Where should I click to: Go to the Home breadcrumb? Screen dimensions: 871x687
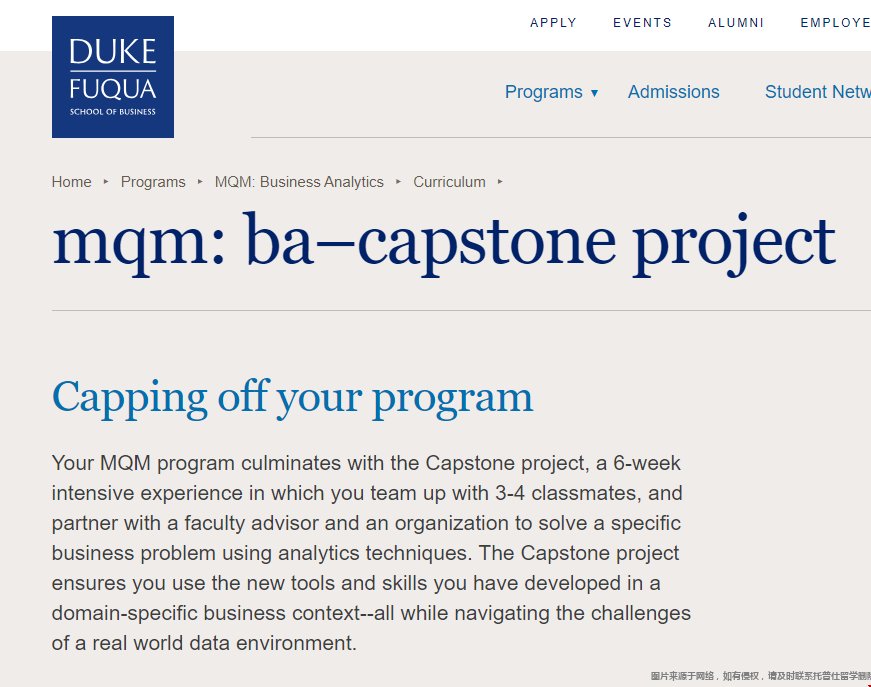(71, 182)
